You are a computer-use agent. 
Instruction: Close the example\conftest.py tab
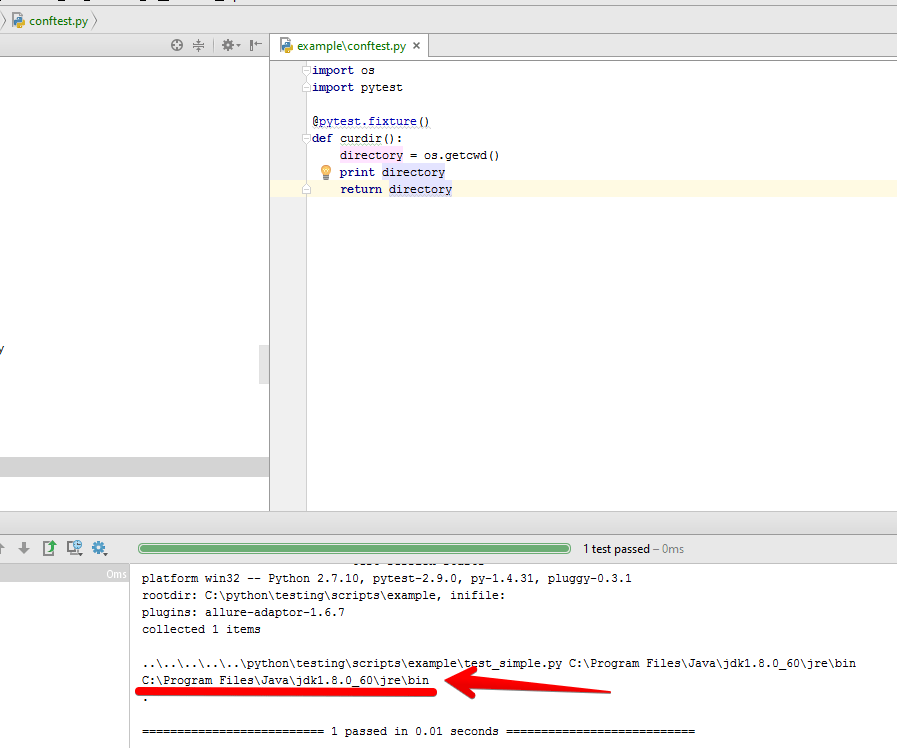416,46
